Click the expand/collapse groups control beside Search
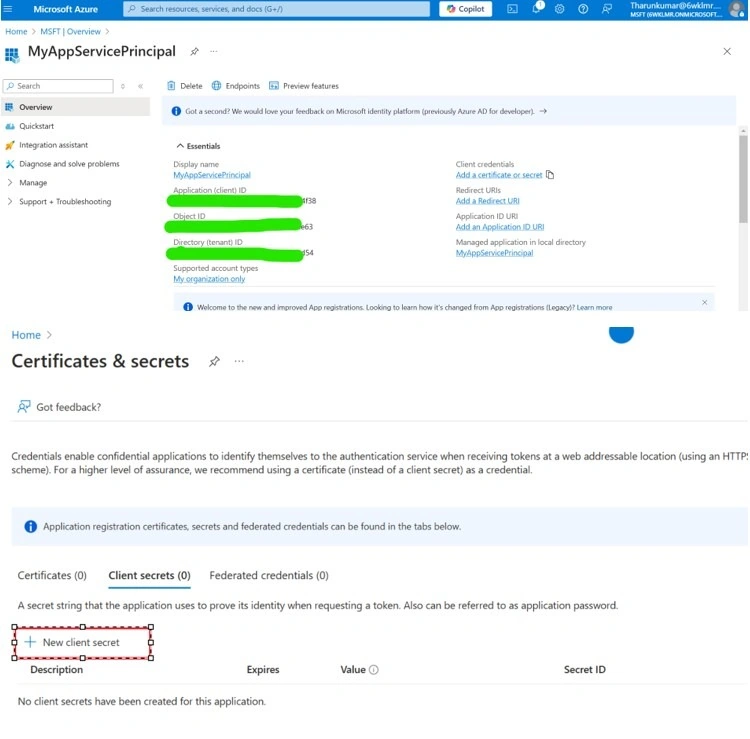This screenshot has width=750, height=739. tap(123, 86)
